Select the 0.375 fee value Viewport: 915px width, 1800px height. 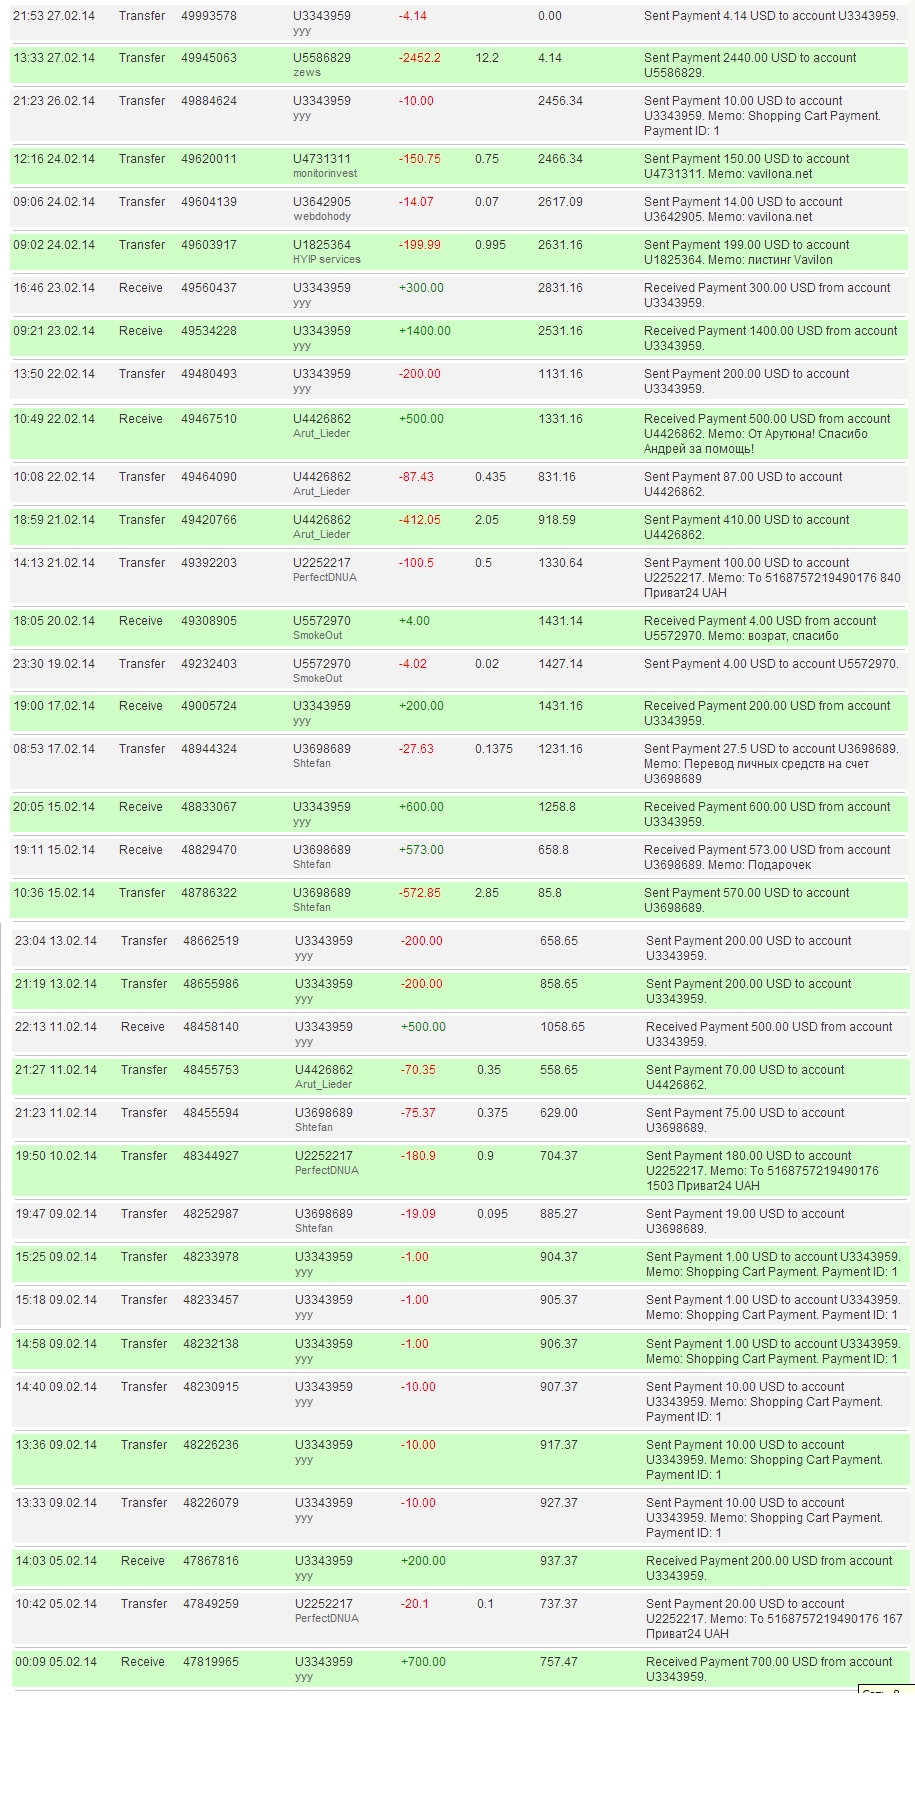click(x=492, y=1113)
